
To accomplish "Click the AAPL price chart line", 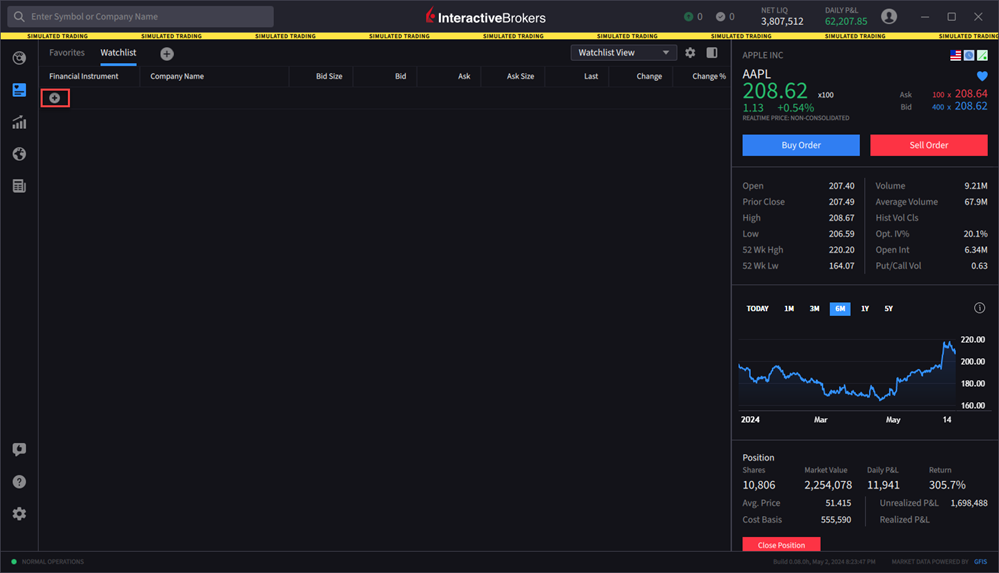I will pyautogui.click(x=847, y=374).
